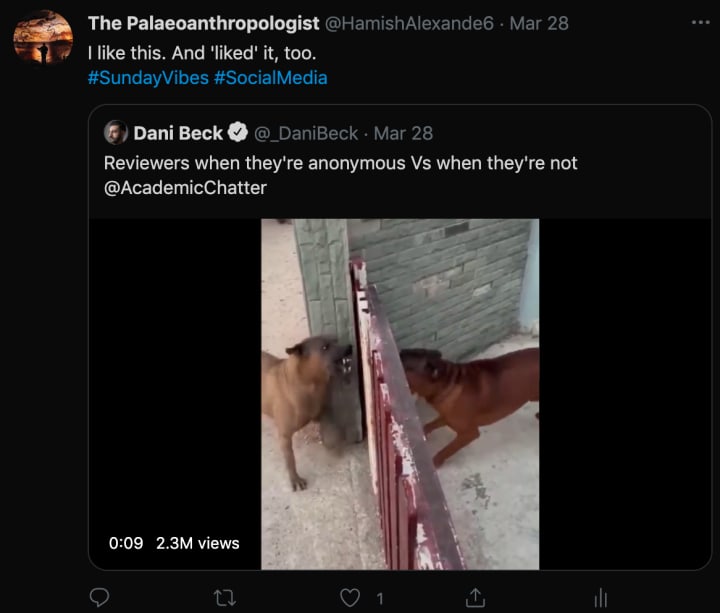Click the quoted tweet's Mar 28 date
The height and width of the screenshot is (613, 720).
(403, 133)
